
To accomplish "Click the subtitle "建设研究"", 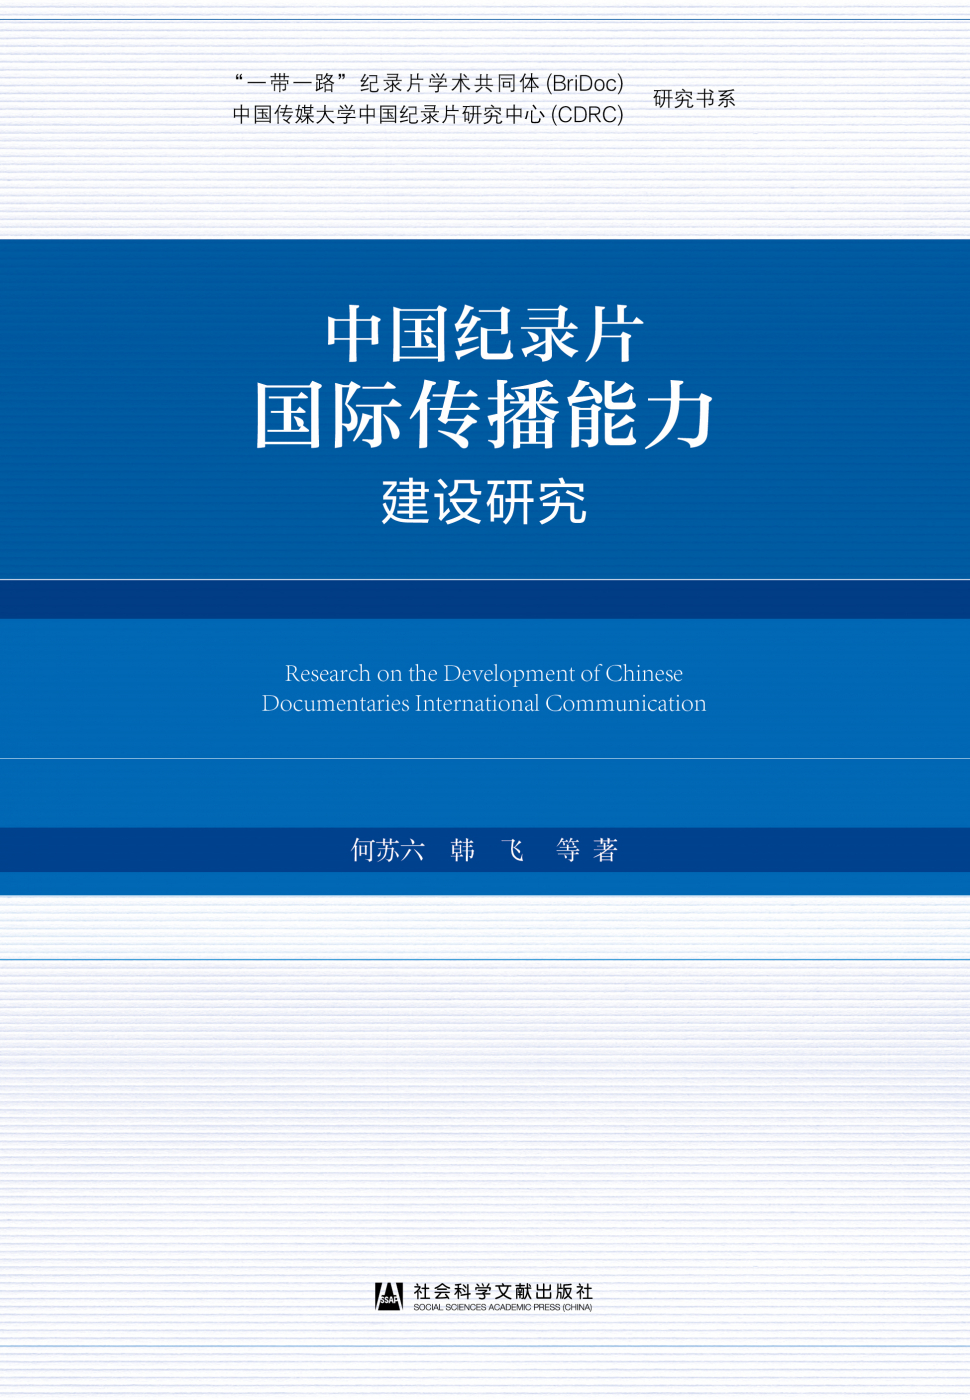I will [484, 502].
